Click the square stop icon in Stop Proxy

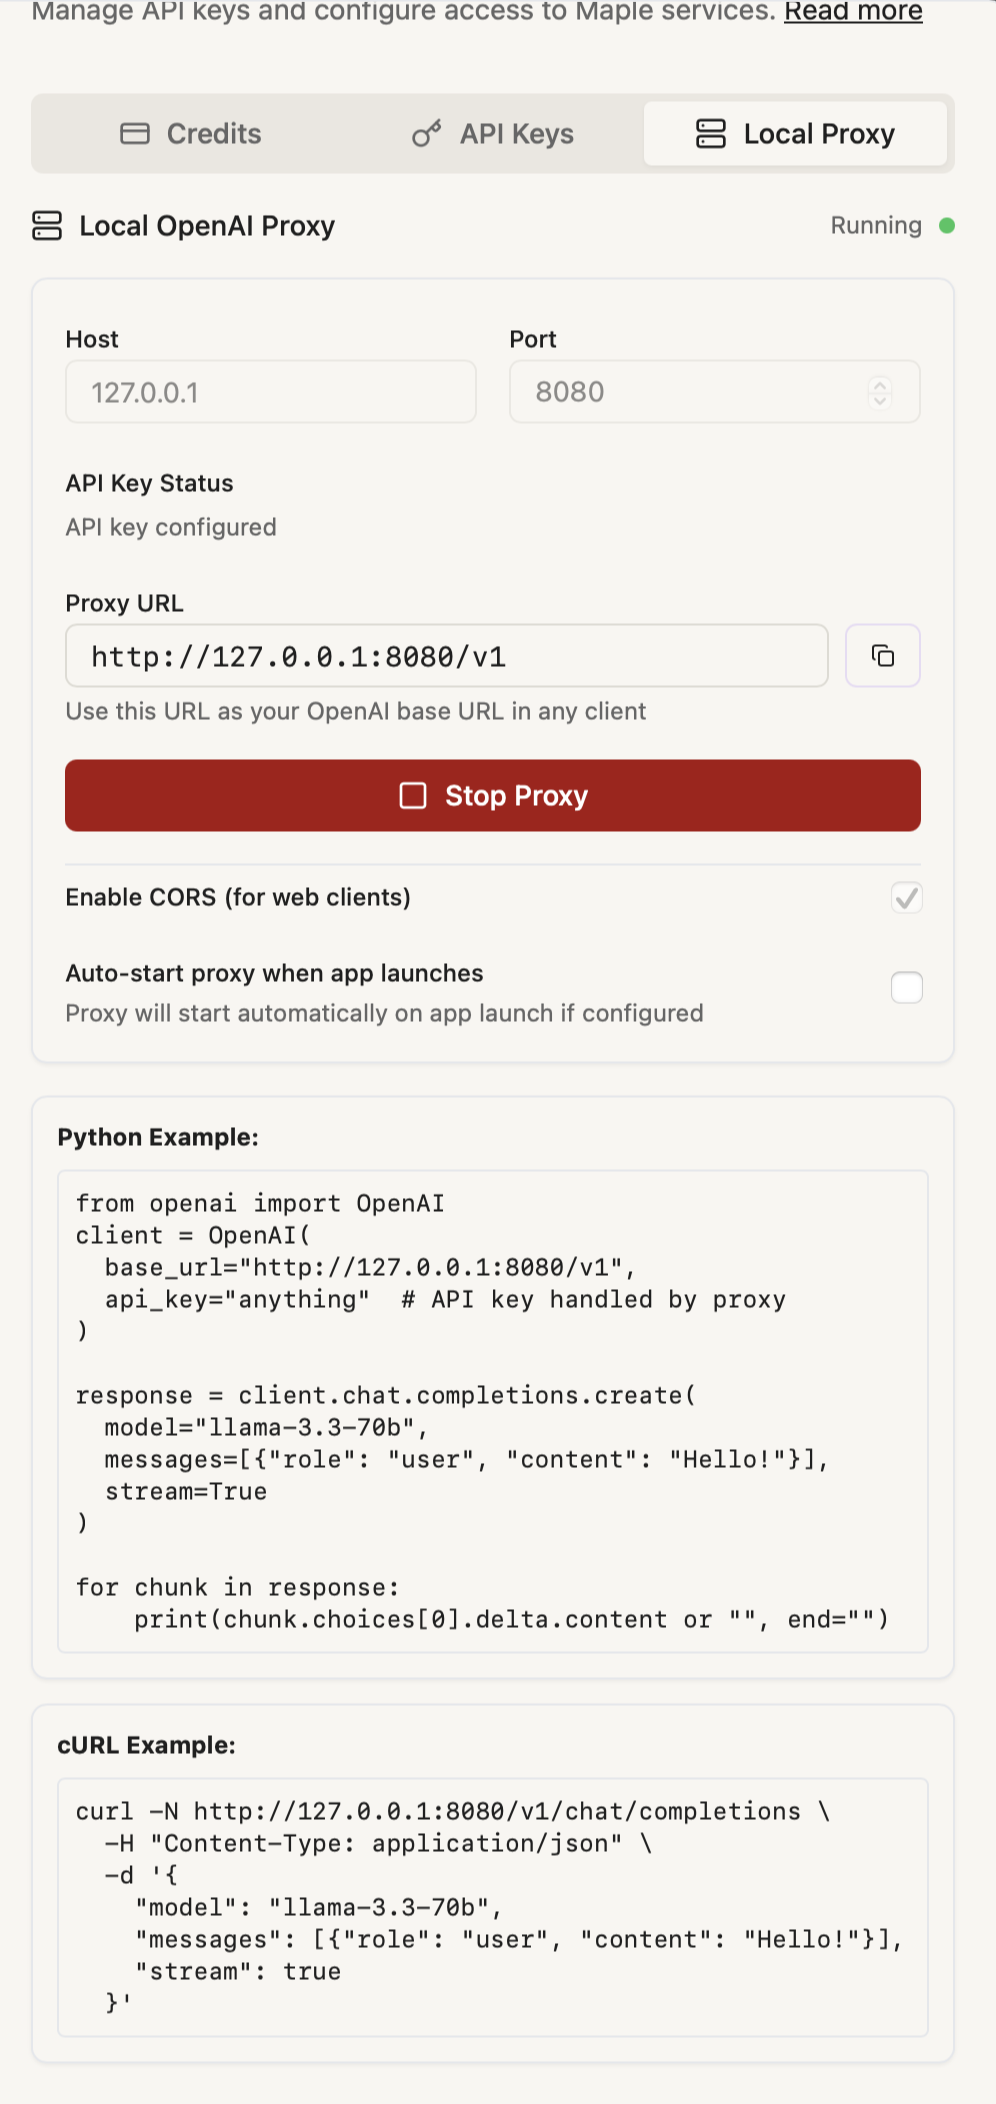tap(413, 796)
